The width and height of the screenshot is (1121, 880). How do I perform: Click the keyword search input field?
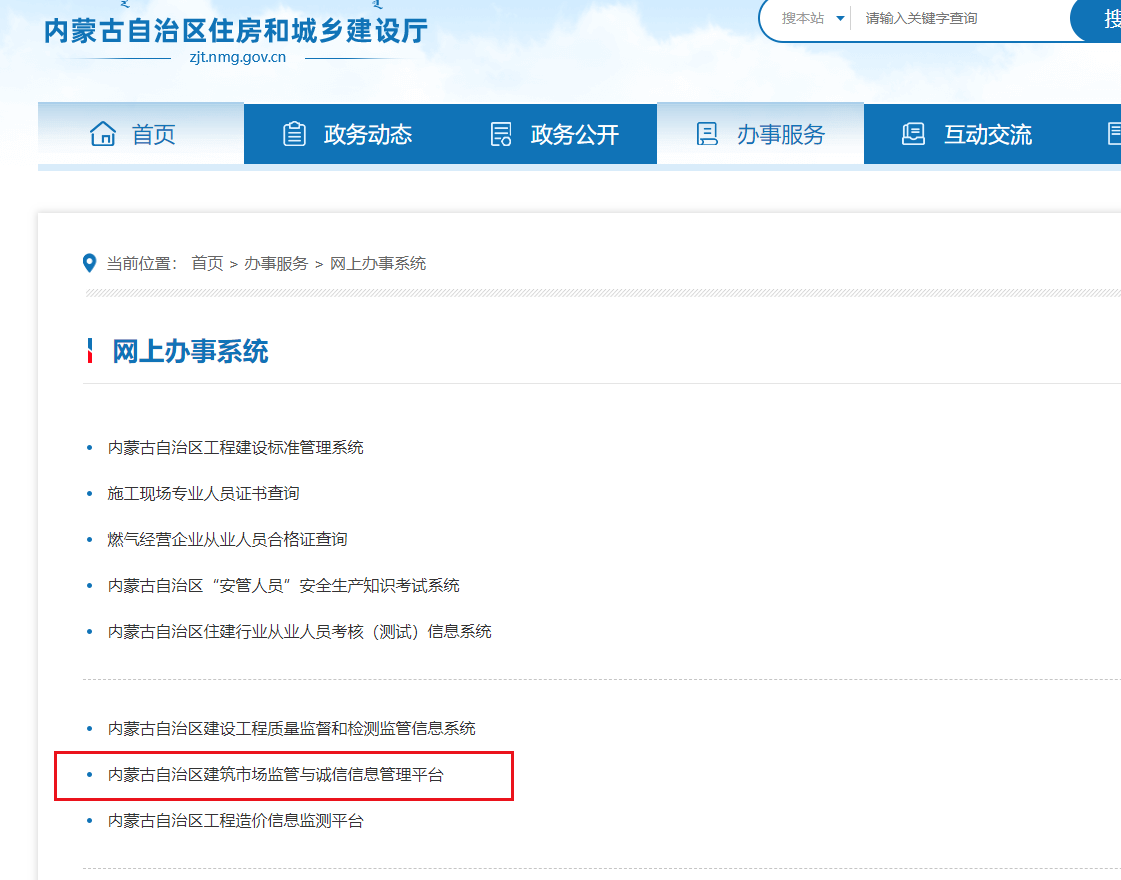[955, 18]
